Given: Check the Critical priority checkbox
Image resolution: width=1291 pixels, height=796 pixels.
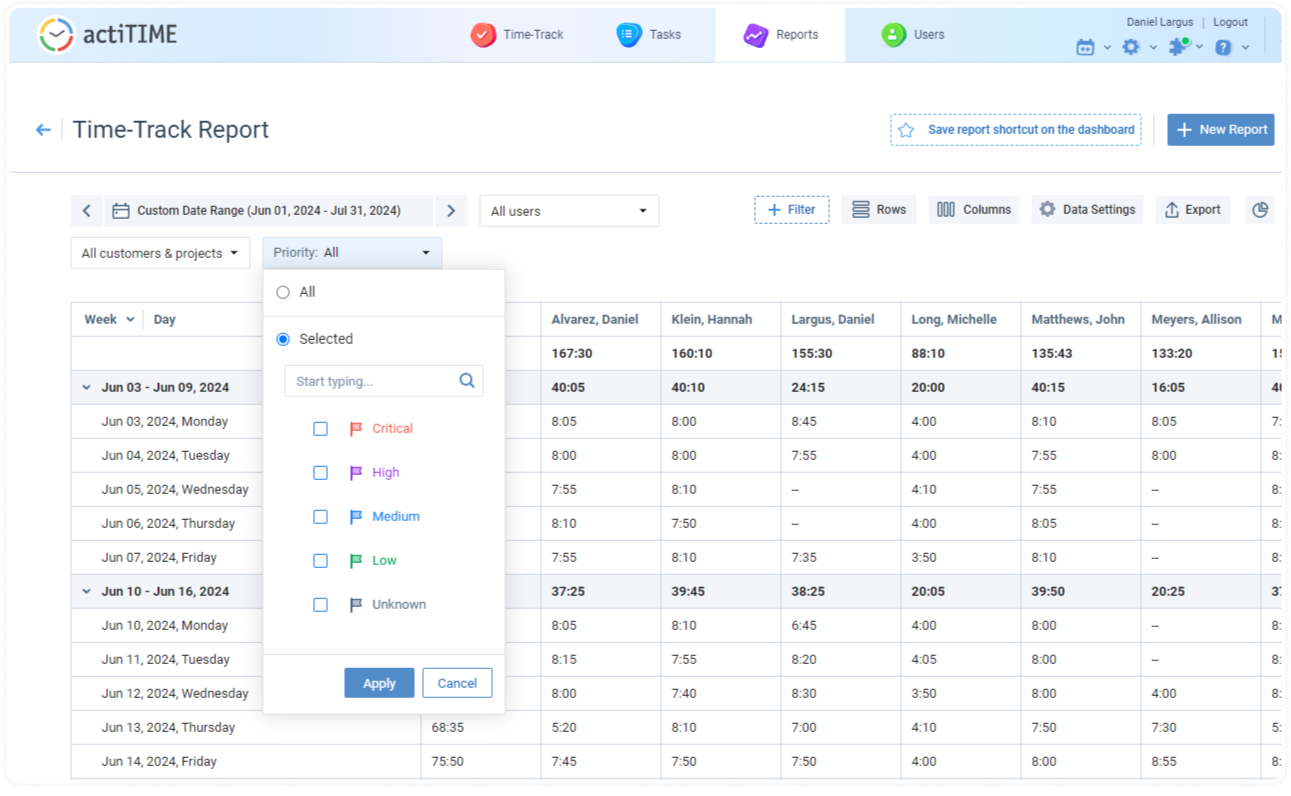Looking at the screenshot, I should pyautogui.click(x=320, y=429).
